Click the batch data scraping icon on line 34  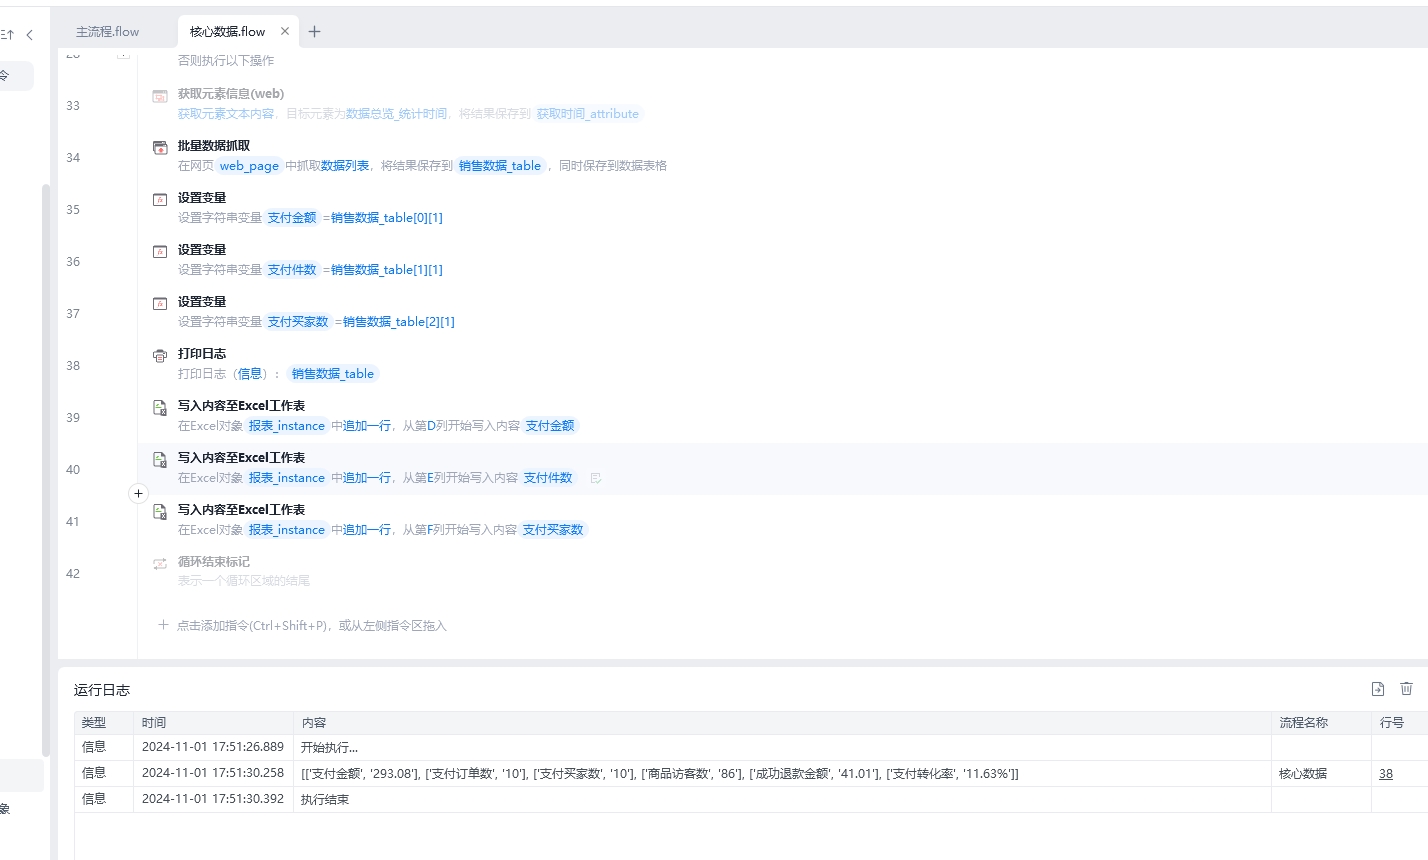tap(160, 147)
